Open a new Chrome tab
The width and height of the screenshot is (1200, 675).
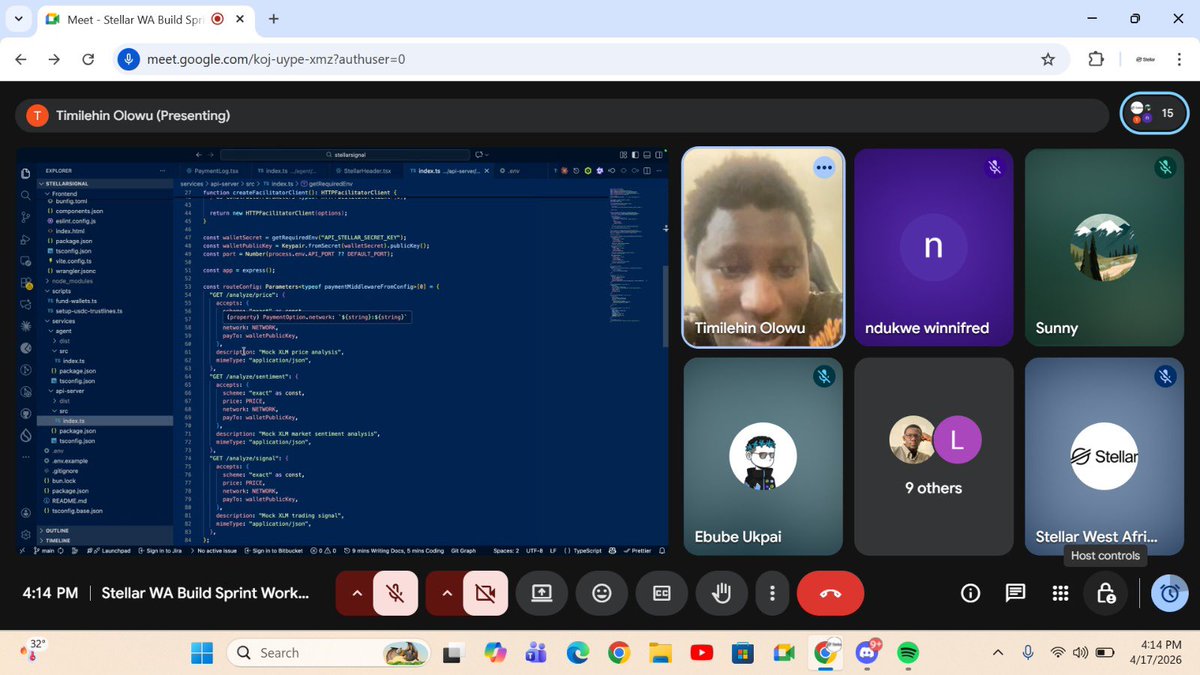[273, 18]
